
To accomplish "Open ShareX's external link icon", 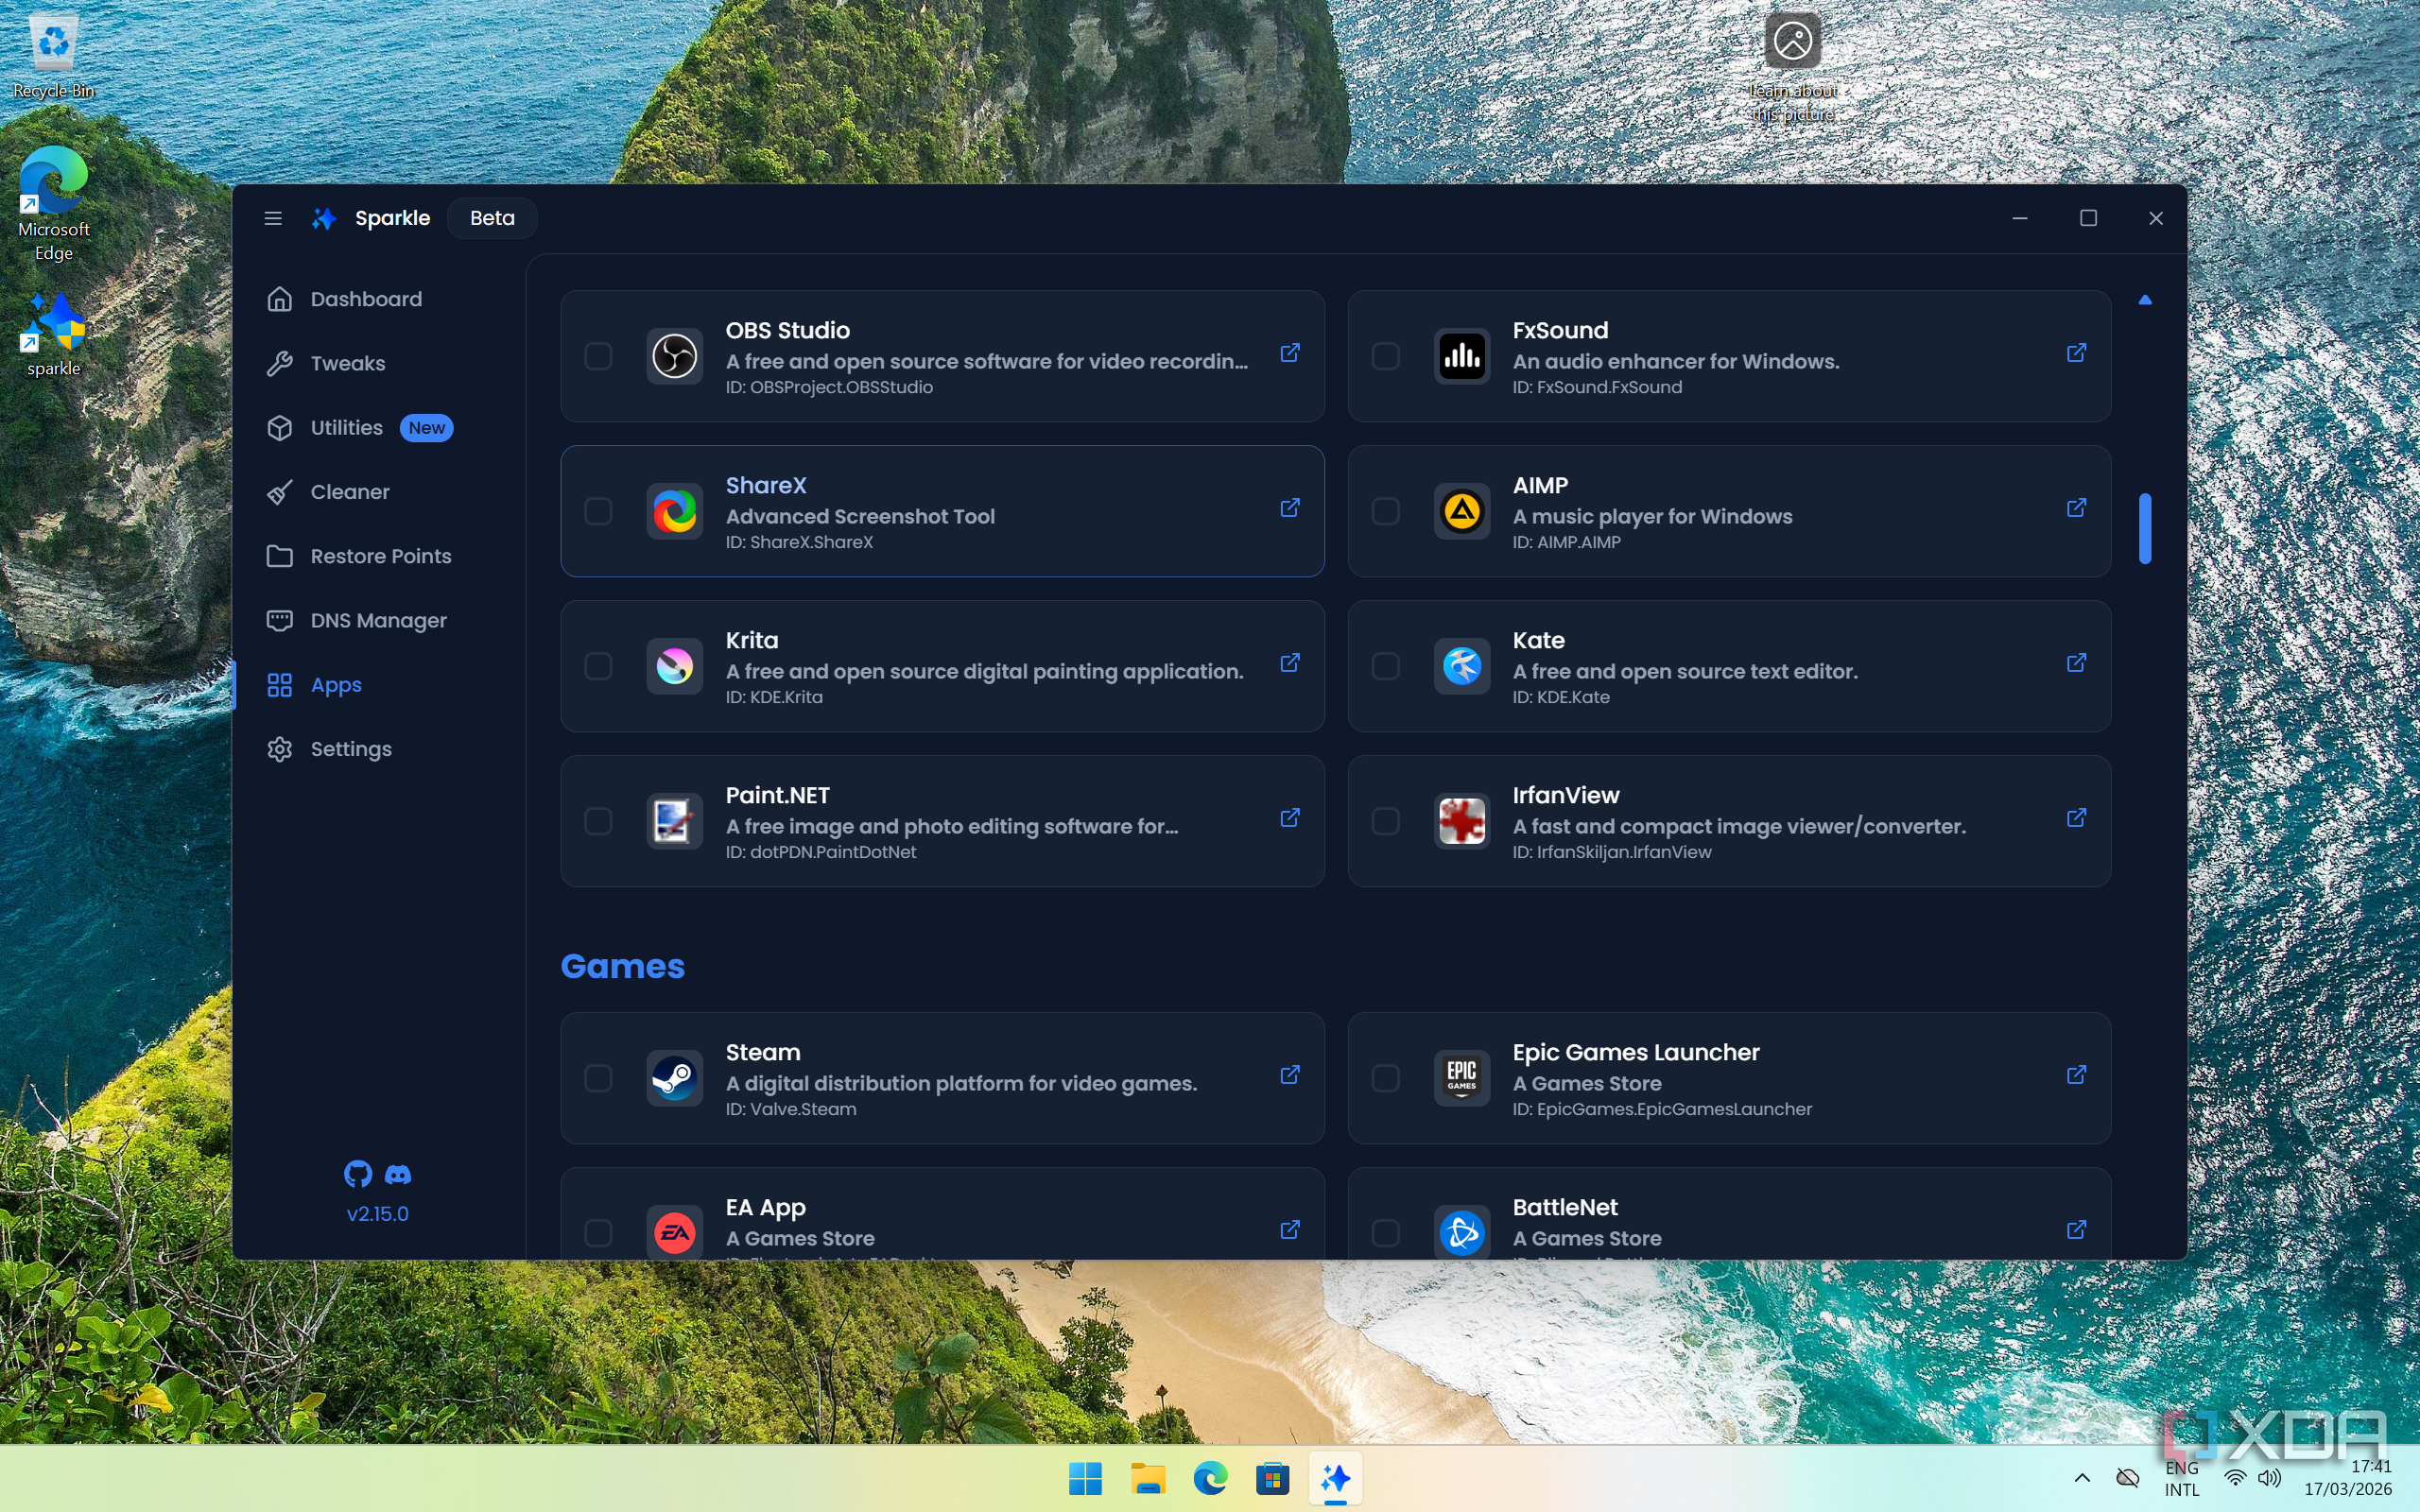I will [x=1290, y=508].
